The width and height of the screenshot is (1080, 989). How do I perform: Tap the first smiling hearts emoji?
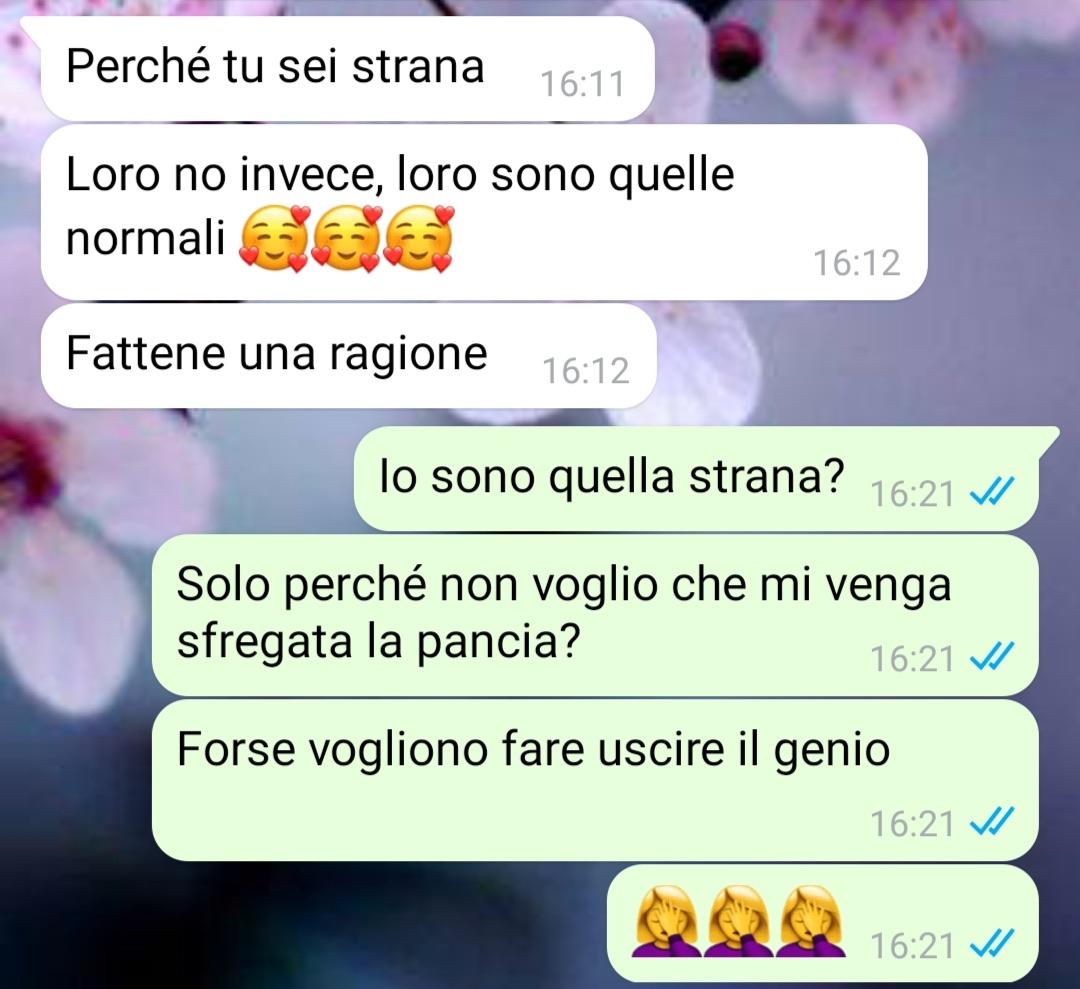click(274, 238)
